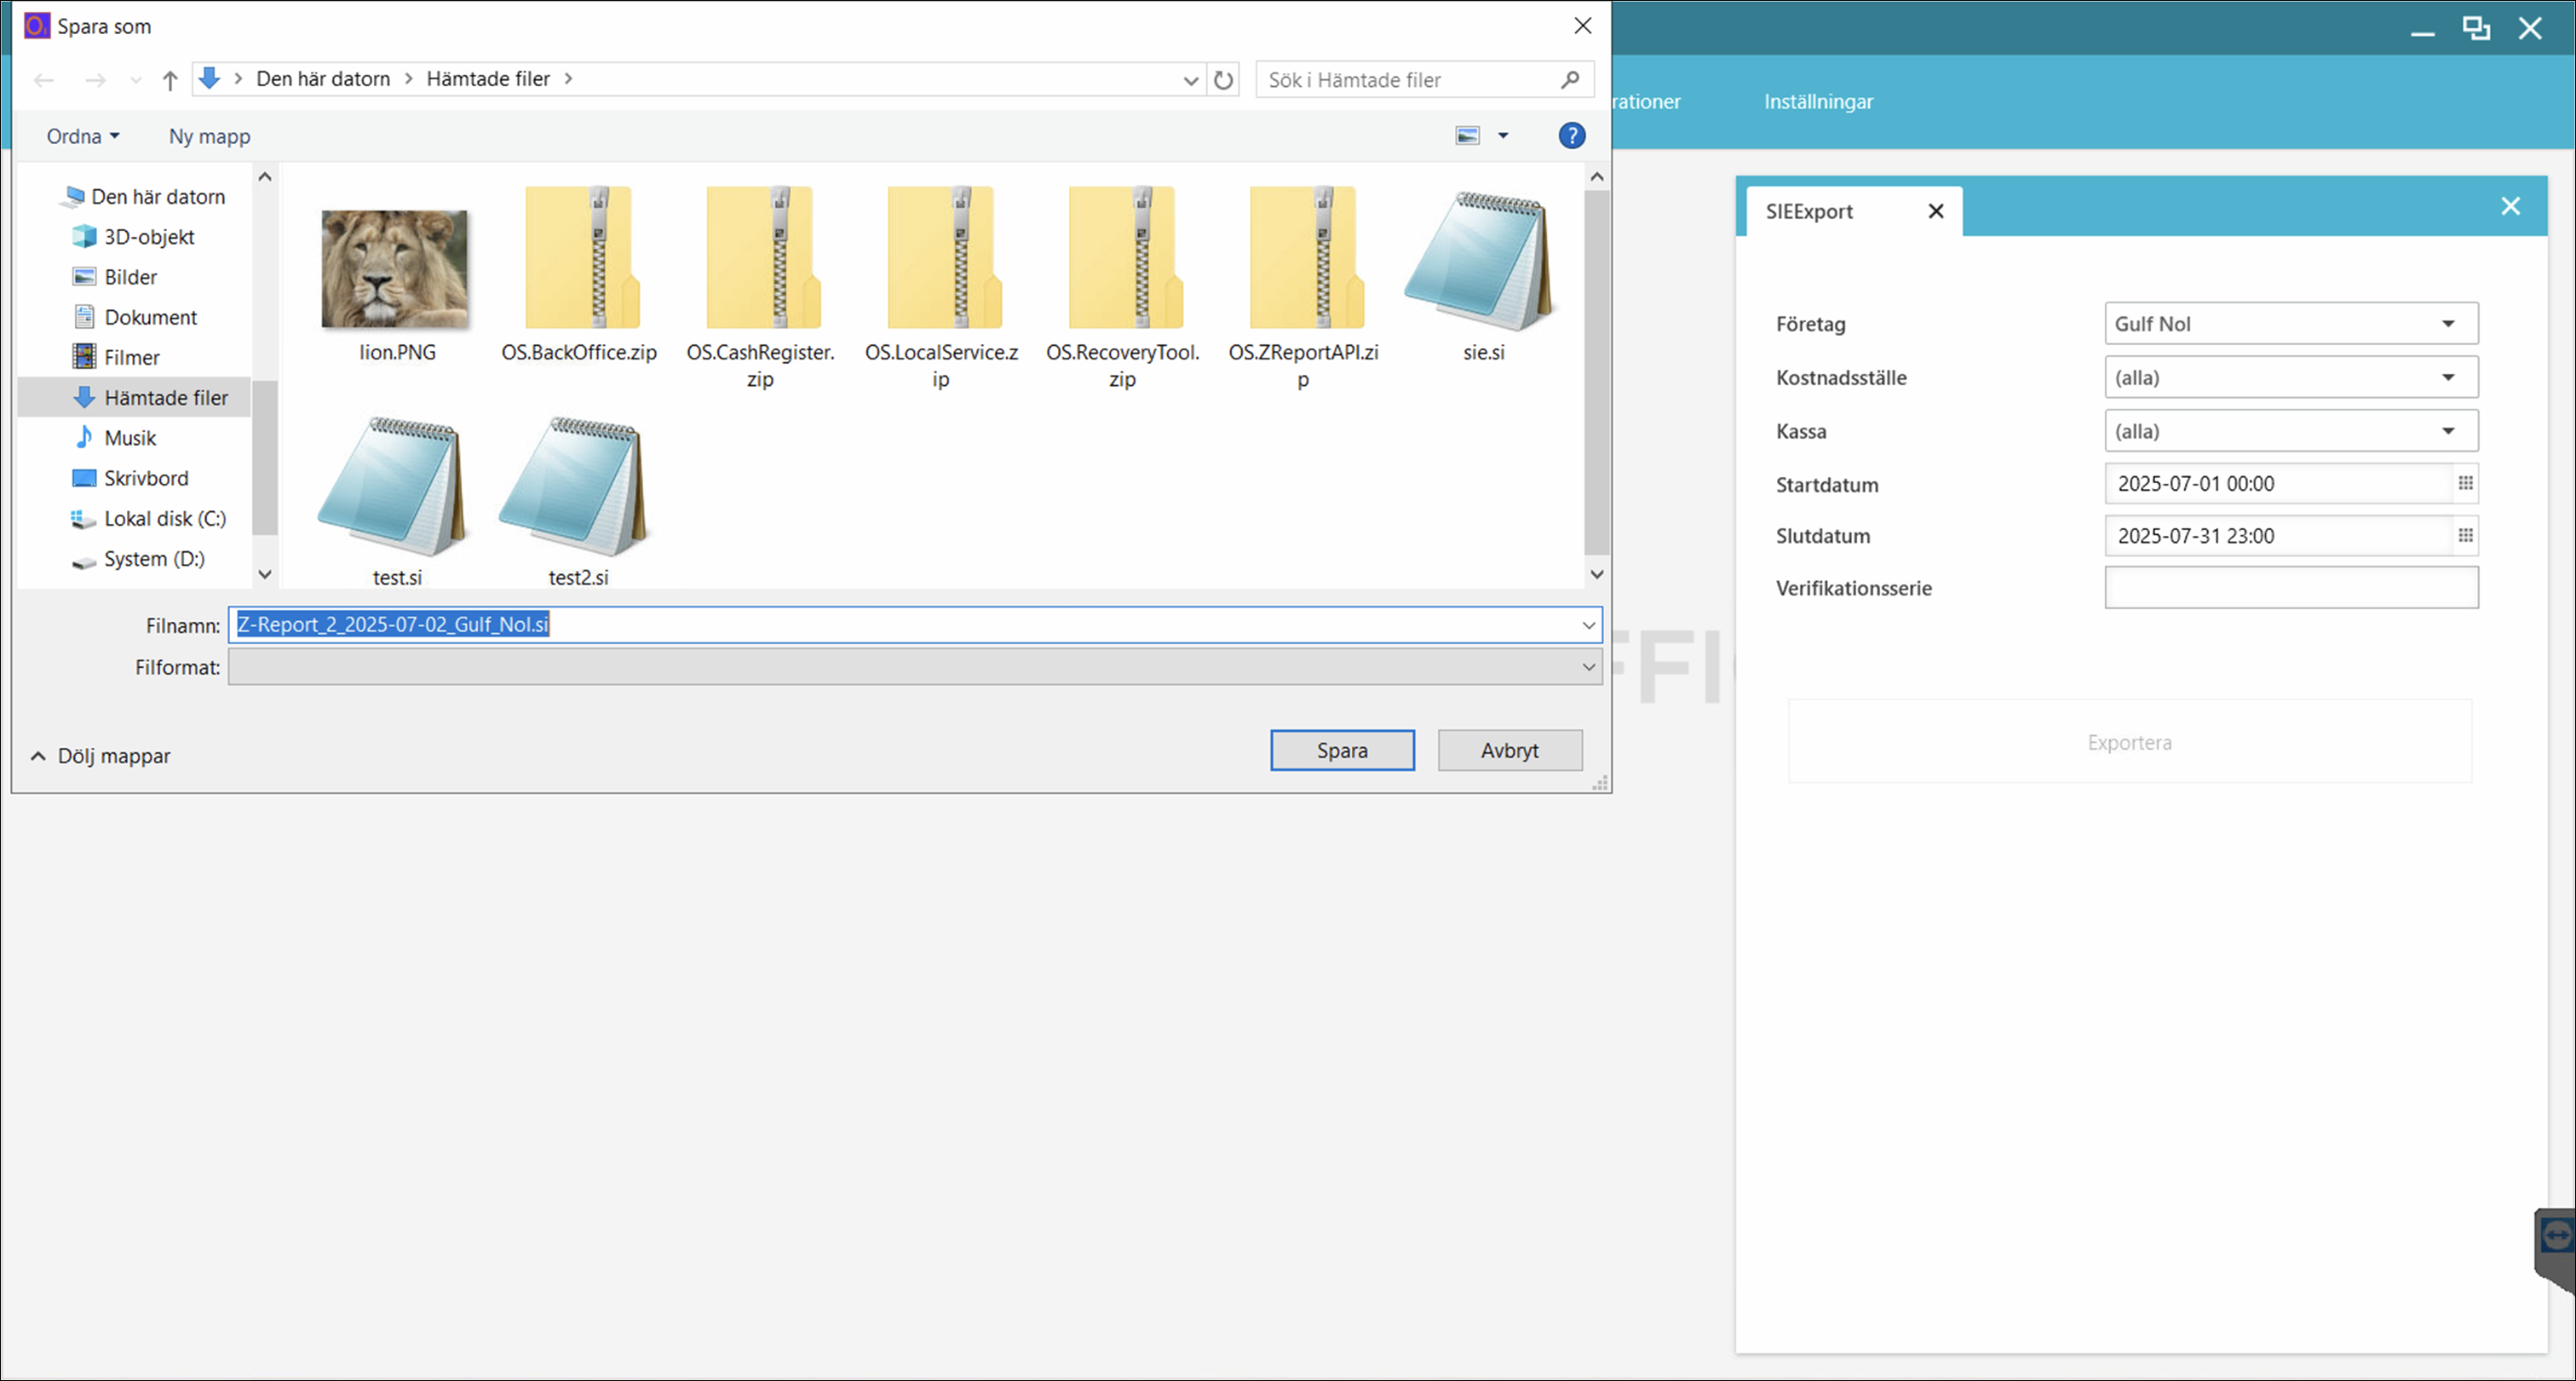Expand the address bar history dropdown
Screen dimensions: 2576x1381
1190,80
